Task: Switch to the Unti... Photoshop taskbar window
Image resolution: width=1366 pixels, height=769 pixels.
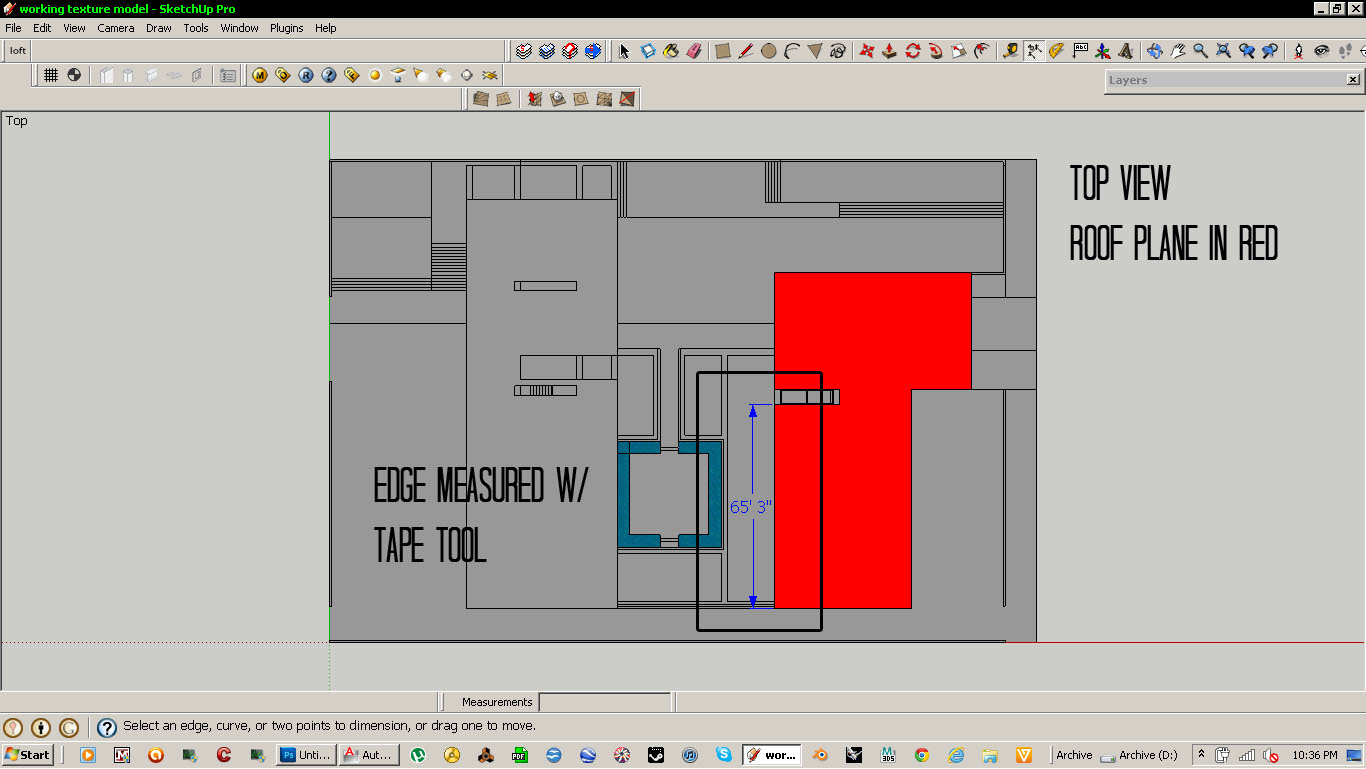Action: [x=306, y=755]
